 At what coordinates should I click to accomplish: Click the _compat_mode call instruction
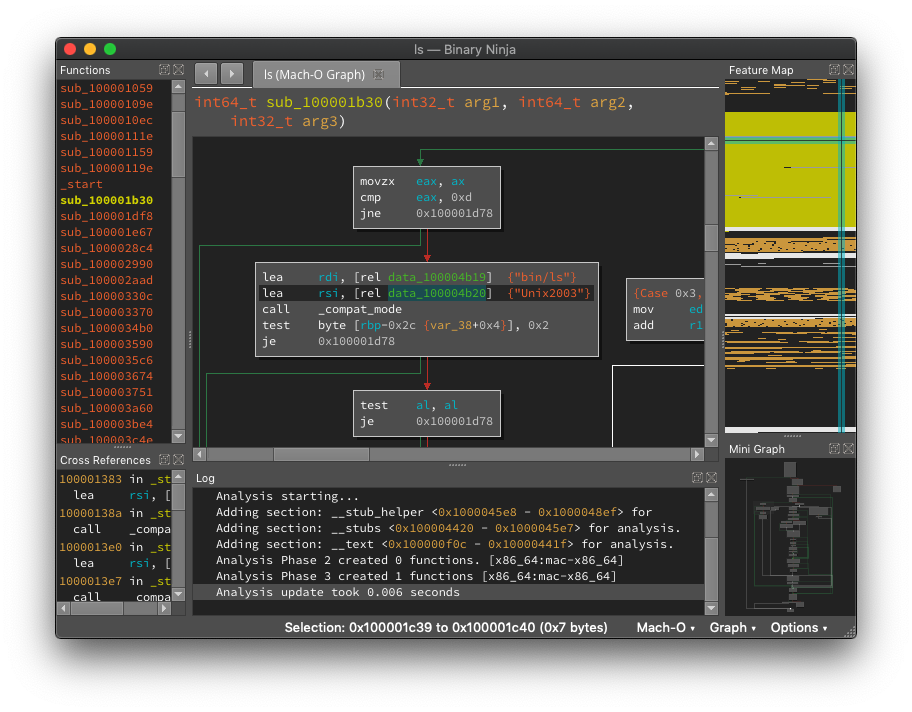360,309
